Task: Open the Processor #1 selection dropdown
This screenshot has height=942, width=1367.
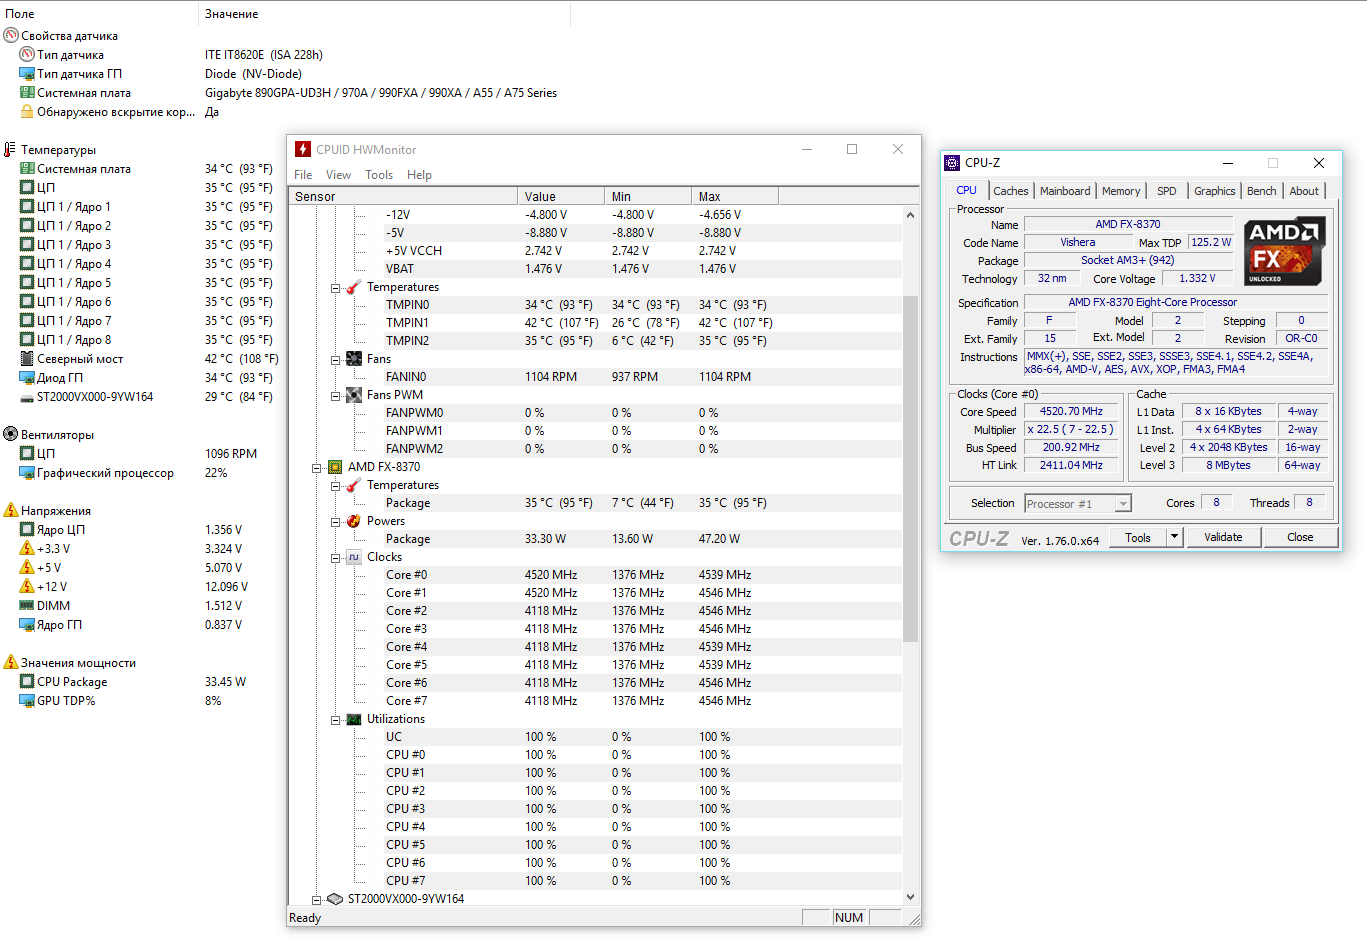Action: [1123, 504]
